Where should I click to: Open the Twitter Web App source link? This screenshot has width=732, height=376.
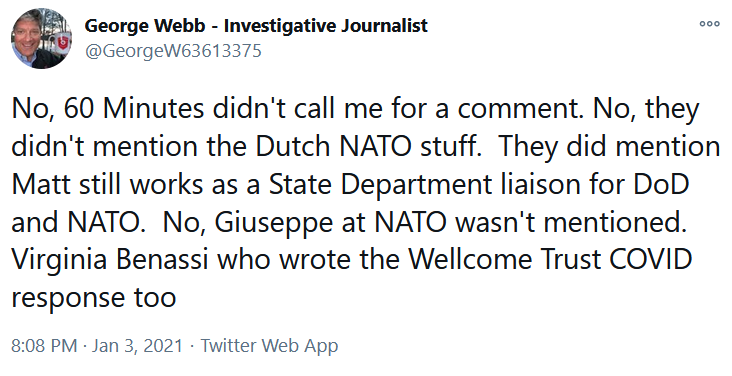click(x=269, y=346)
